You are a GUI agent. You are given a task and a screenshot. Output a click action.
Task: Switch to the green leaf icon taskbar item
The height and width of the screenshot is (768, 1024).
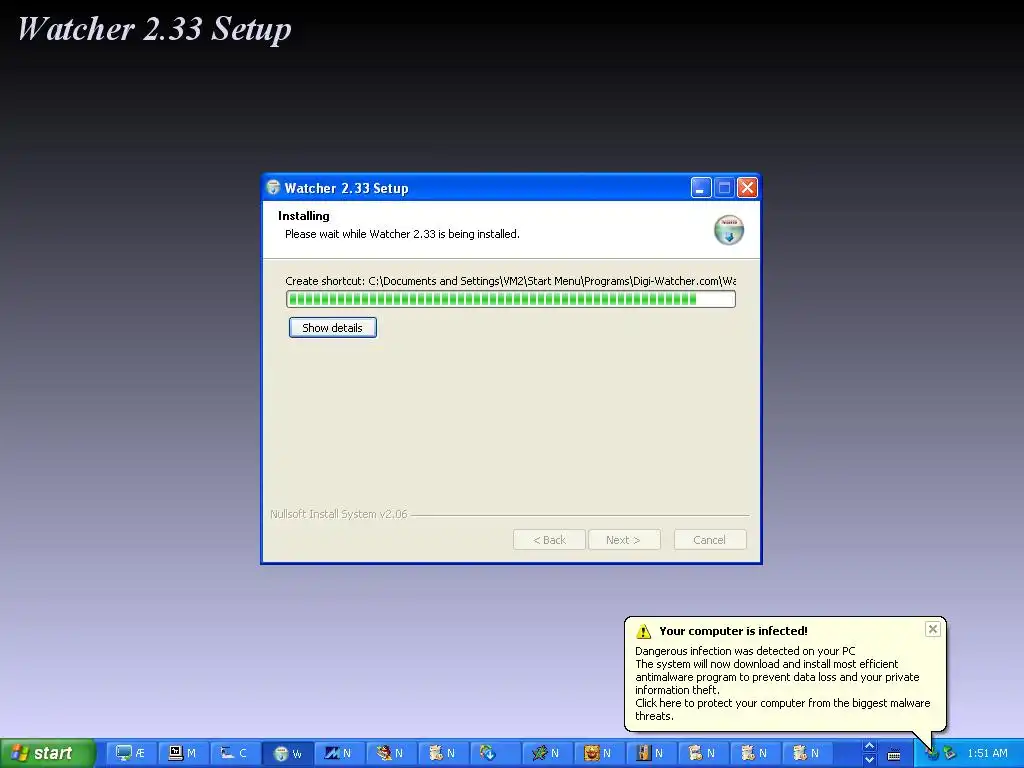coord(546,753)
